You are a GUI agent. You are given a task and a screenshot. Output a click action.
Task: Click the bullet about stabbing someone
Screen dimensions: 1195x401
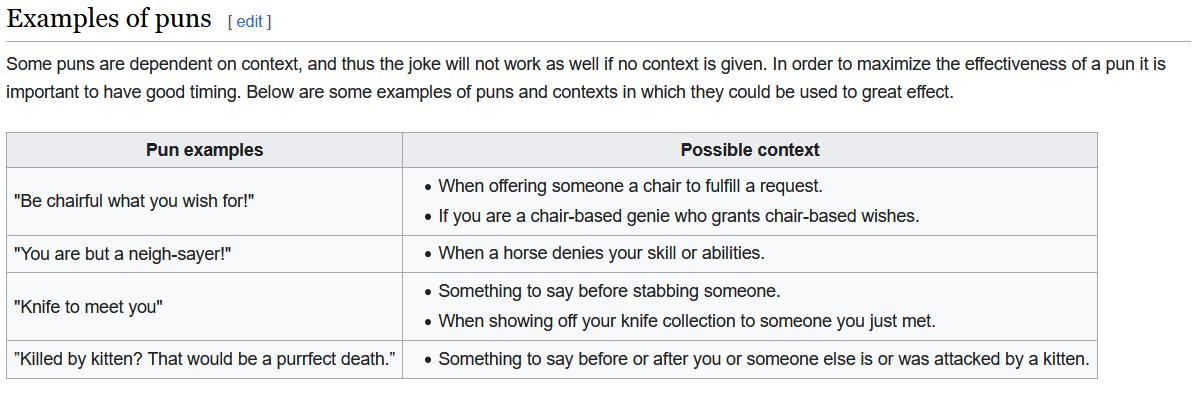pyautogui.click(x=609, y=291)
